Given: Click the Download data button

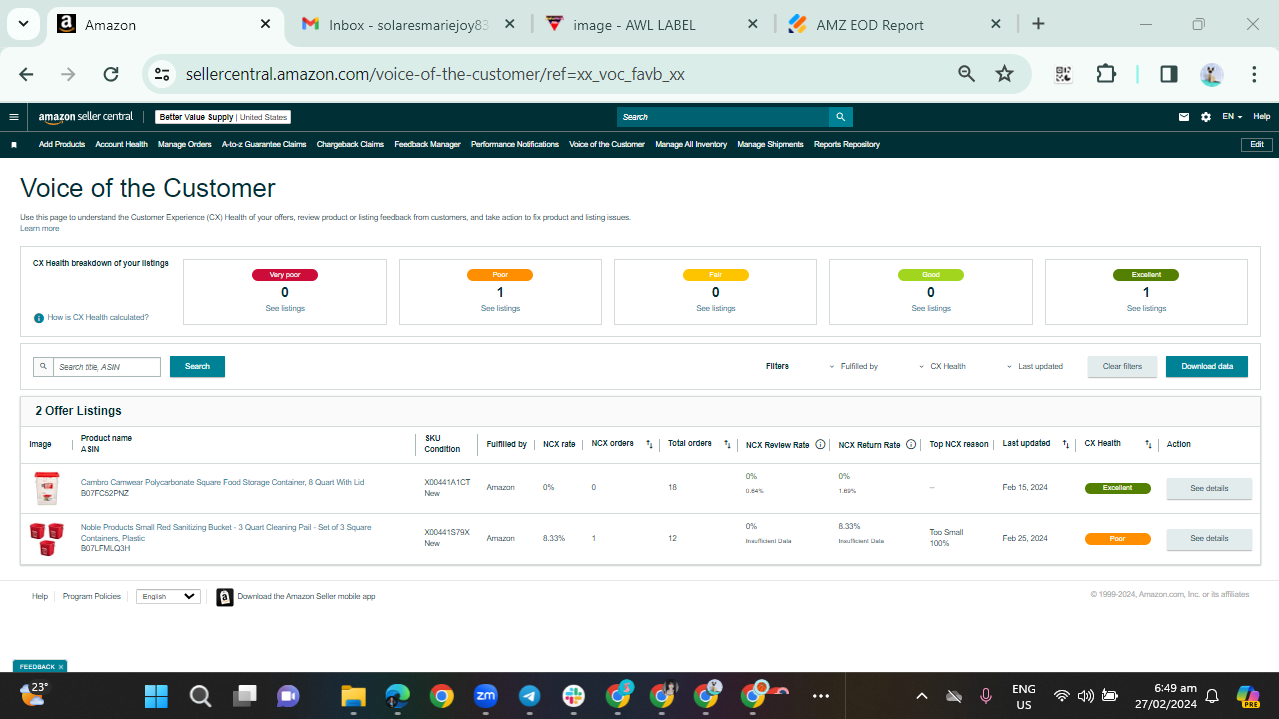Looking at the screenshot, I should (x=1207, y=367).
